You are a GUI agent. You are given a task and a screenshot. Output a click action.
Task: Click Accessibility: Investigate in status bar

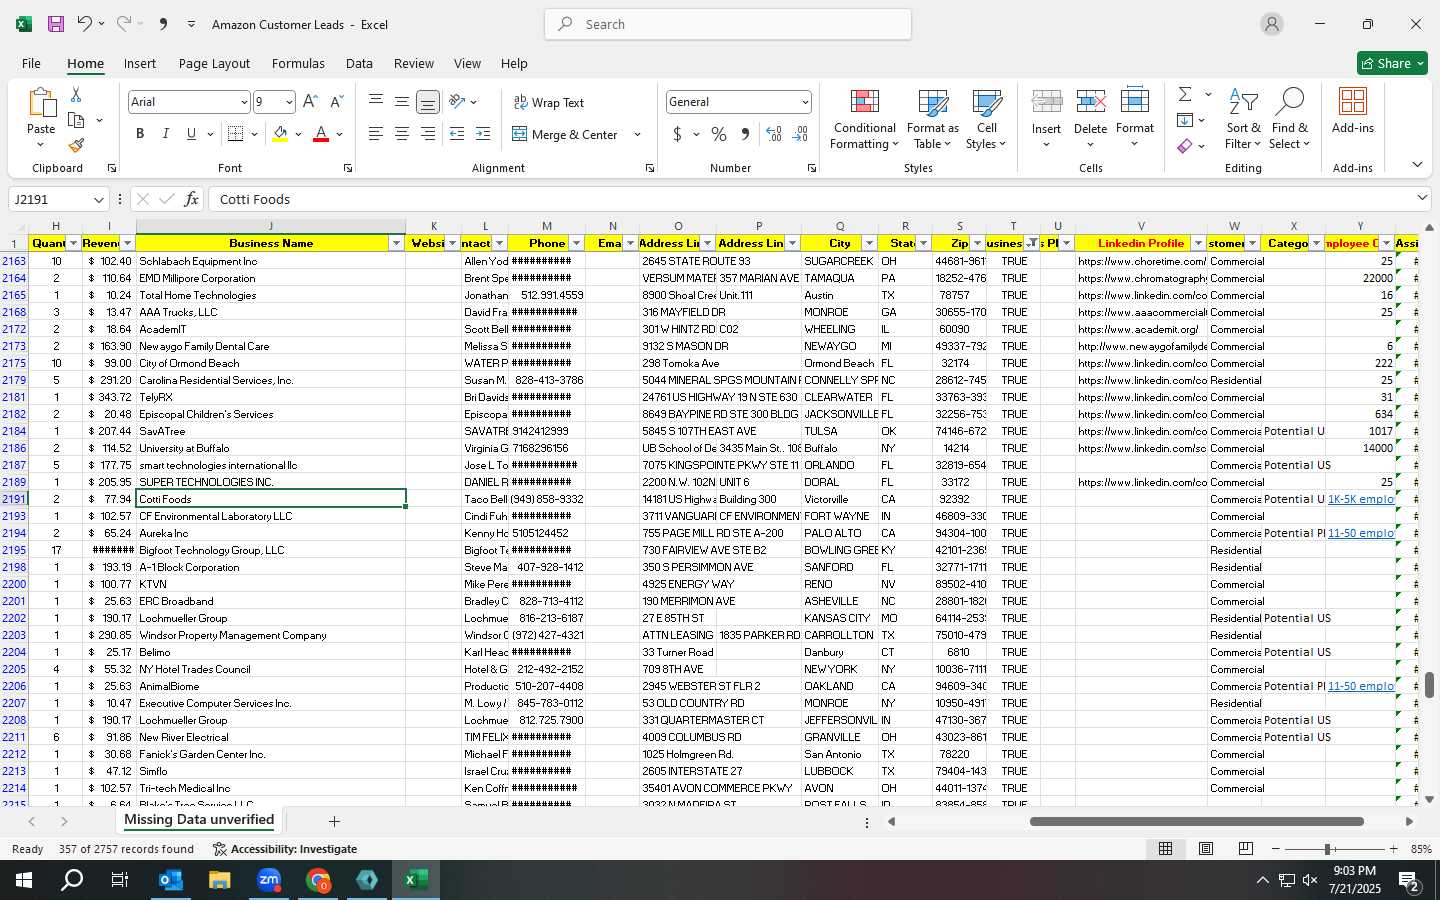click(285, 849)
